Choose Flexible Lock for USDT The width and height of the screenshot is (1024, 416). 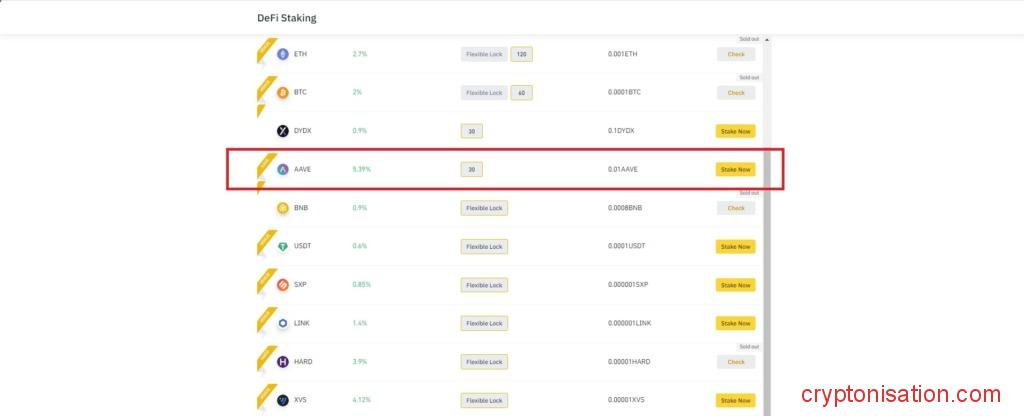click(484, 247)
